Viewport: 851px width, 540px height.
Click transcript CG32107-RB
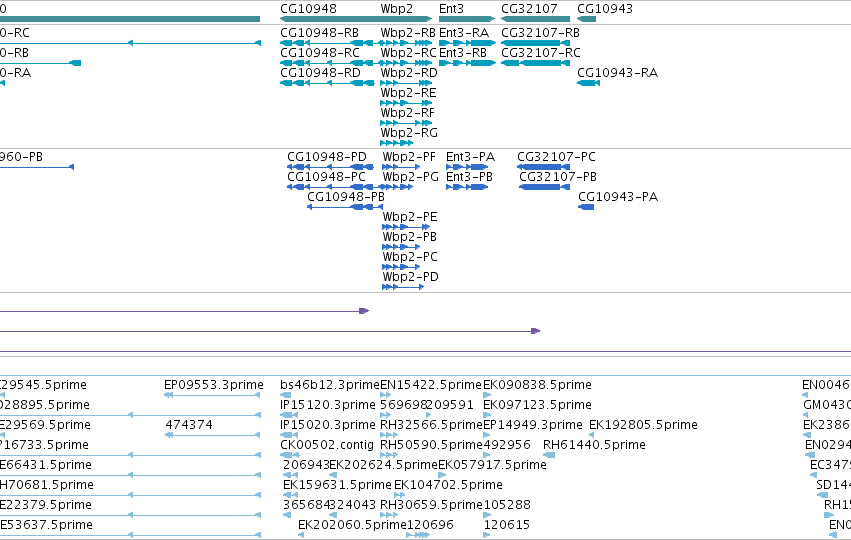click(x=541, y=33)
